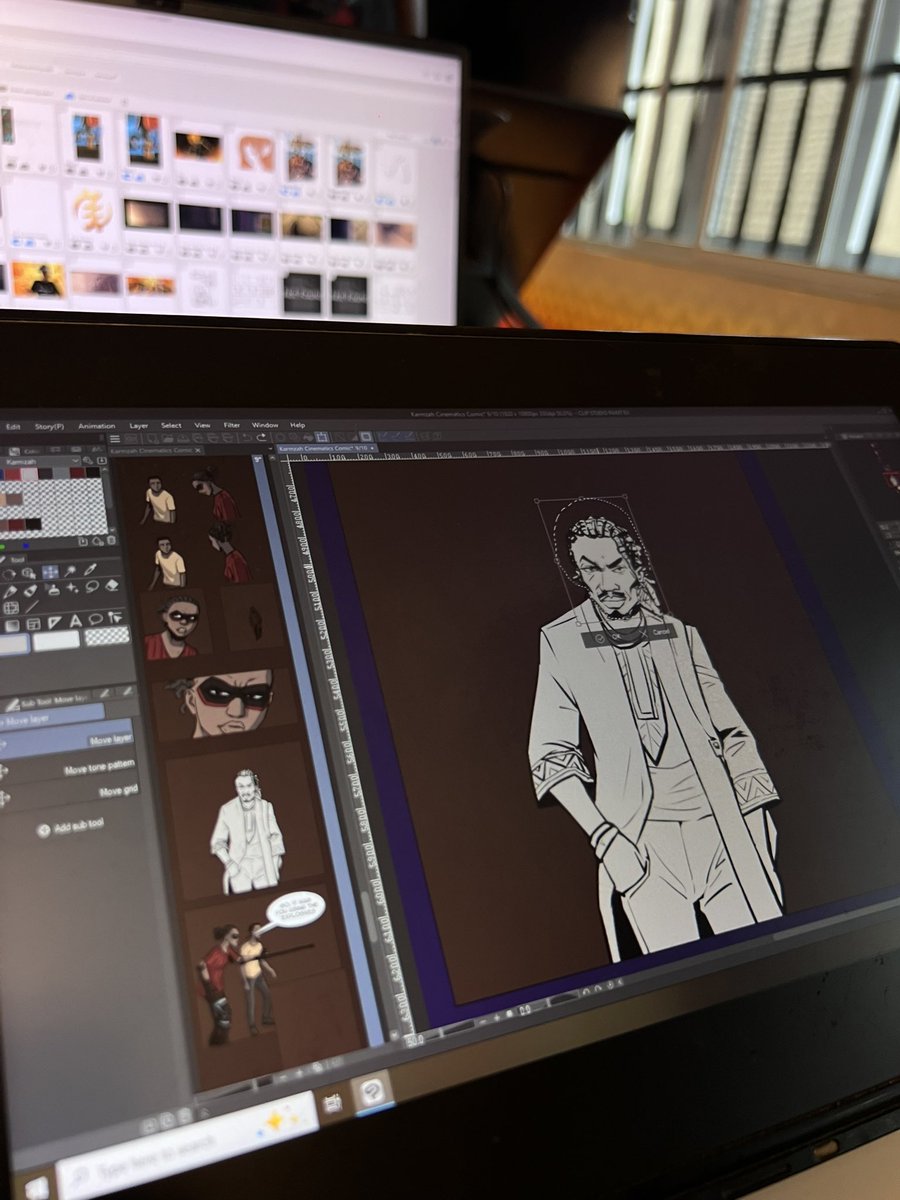The width and height of the screenshot is (900, 1200).
Task: Open the Select menu
Action: [x=171, y=425]
